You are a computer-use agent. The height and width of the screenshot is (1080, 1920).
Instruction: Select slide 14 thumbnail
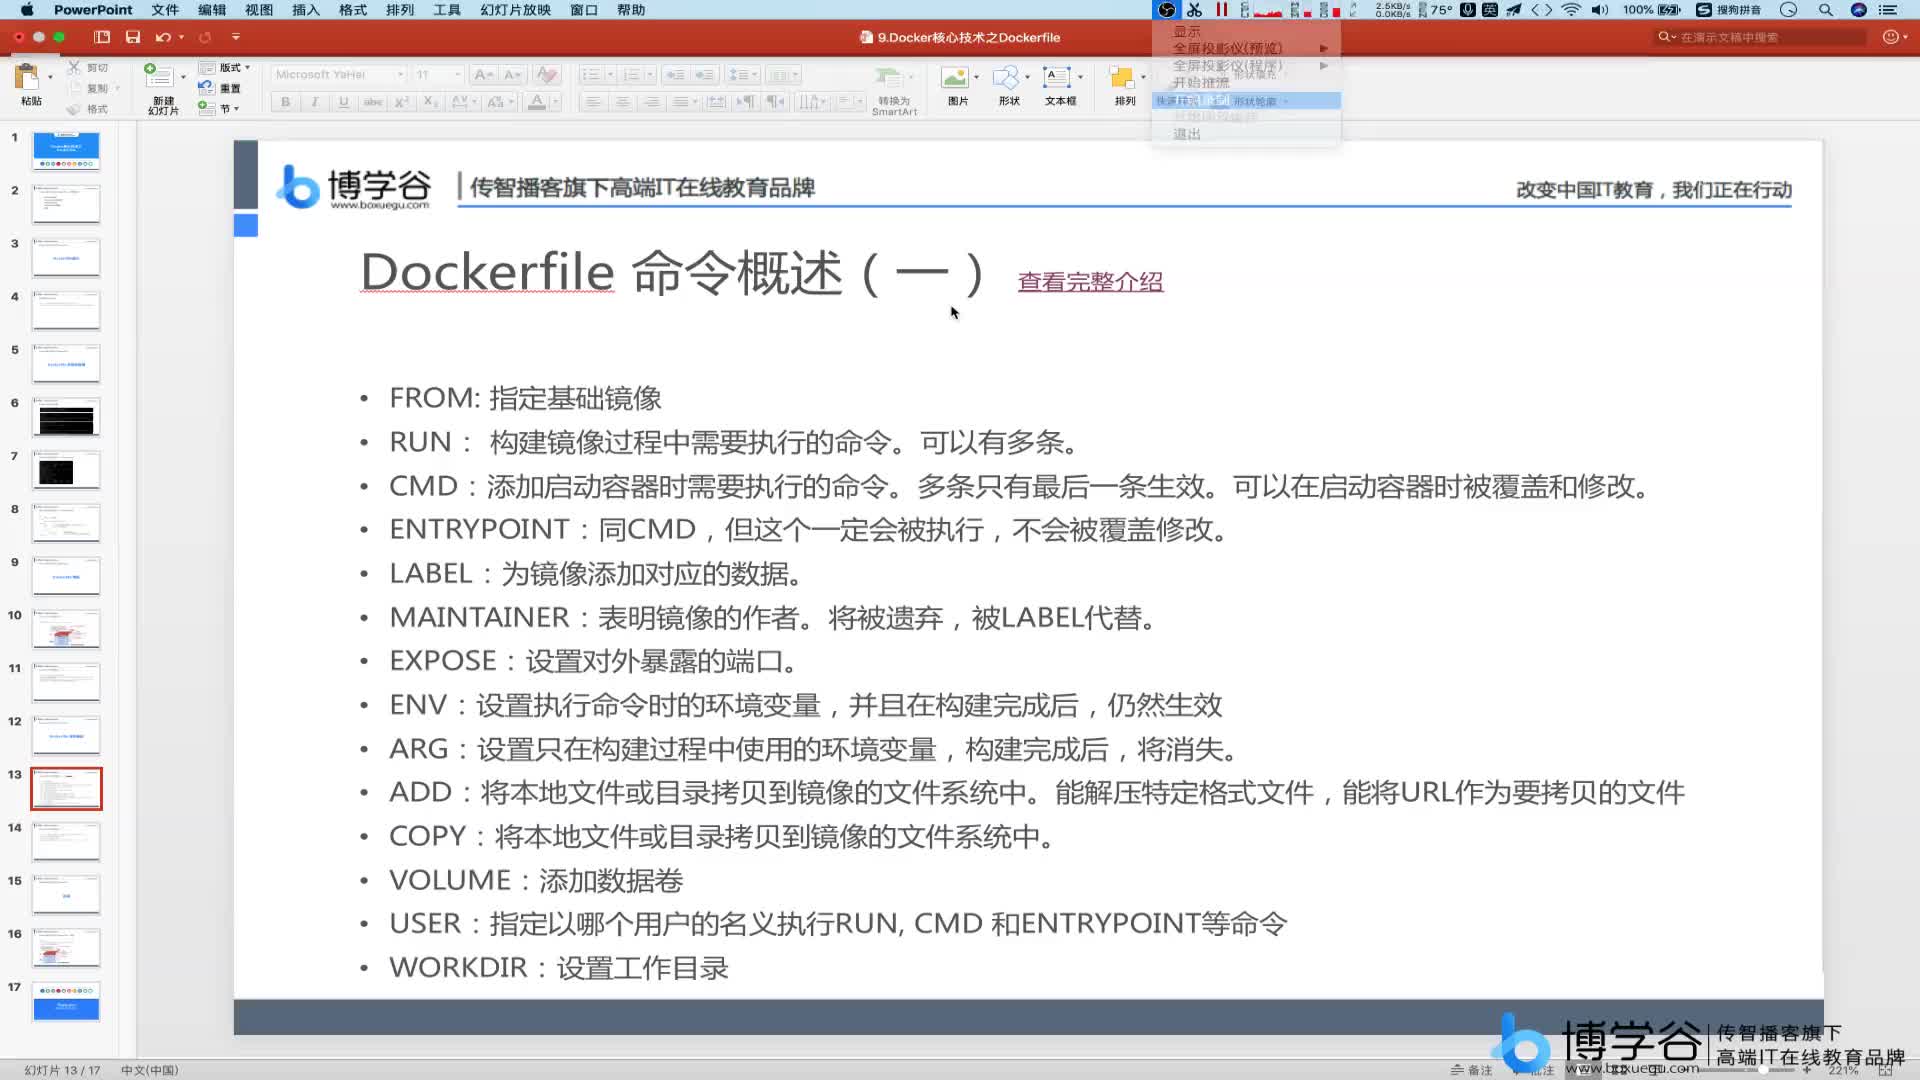[x=66, y=841]
